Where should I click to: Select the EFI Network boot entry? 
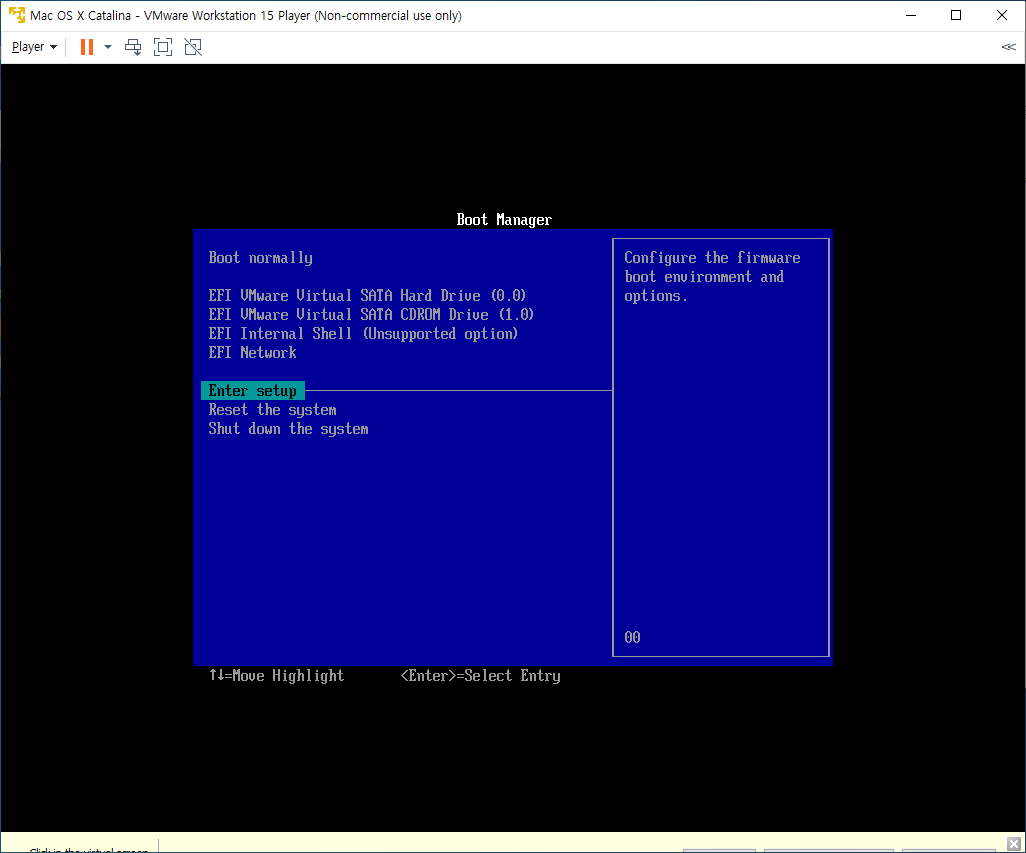[x=253, y=353]
